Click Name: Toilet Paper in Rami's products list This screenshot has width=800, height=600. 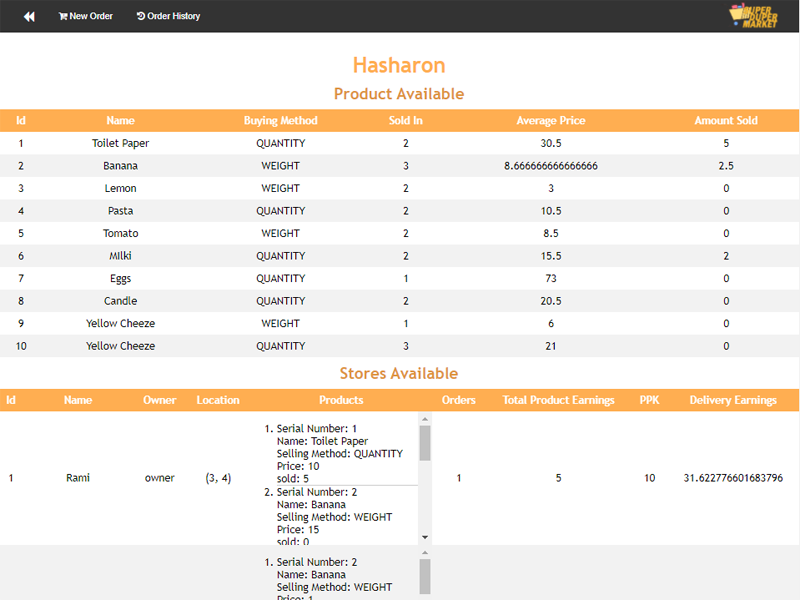[x=322, y=441]
